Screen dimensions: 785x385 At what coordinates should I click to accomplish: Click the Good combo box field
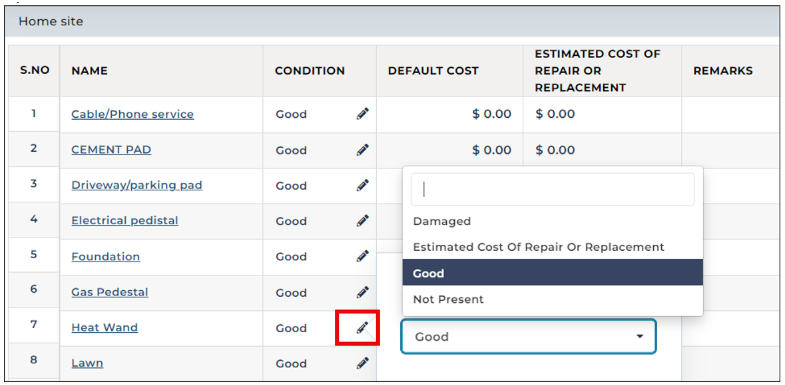pyautogui.click(x=528, y=336)
